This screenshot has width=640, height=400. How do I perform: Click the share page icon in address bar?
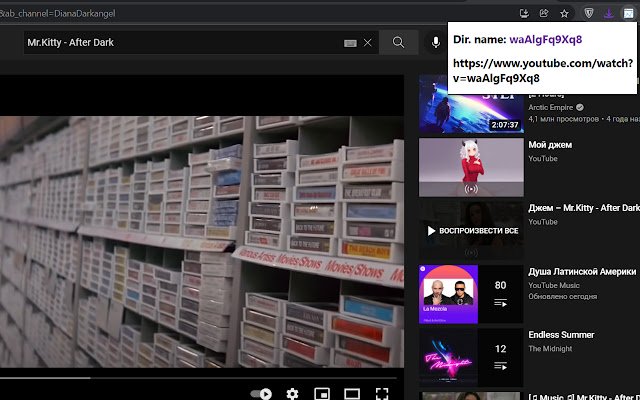544,13
